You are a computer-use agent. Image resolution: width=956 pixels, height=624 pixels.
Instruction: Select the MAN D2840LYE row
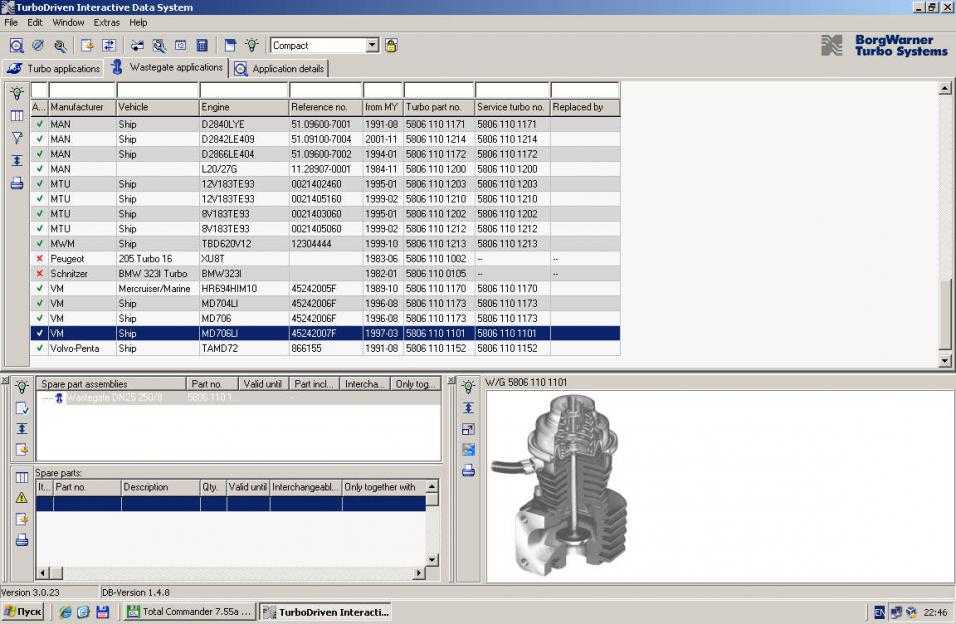pos(326,124)
